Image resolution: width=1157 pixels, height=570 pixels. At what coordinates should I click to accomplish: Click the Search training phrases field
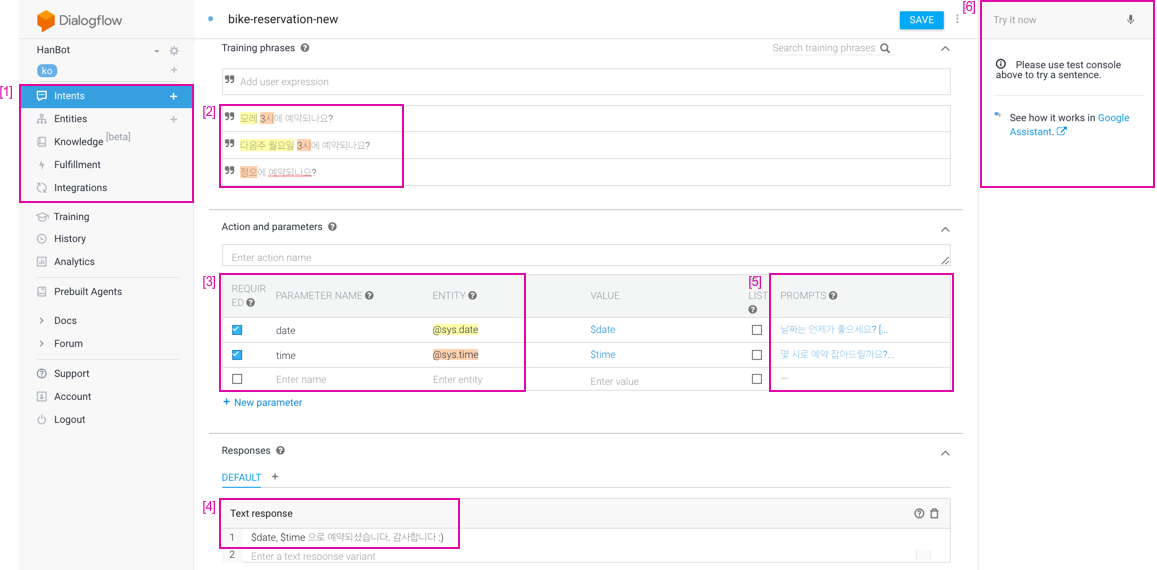pos(823,48)
